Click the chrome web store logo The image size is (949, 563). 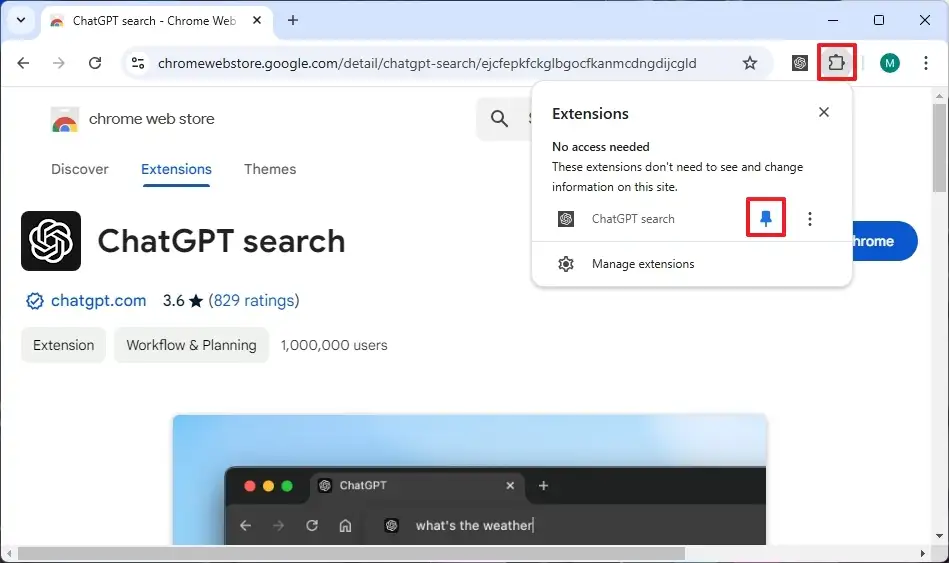click(x=65, y=119)
